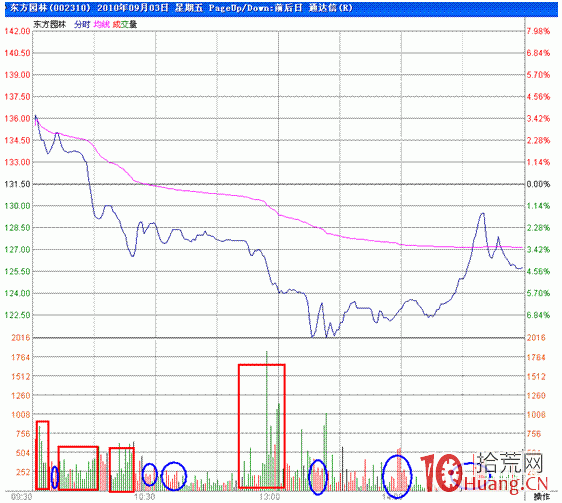The height and width of the screenshot is (503, 562).
Task: Click the 操作 button at the chart corner
Action: (x=542, y=497)
